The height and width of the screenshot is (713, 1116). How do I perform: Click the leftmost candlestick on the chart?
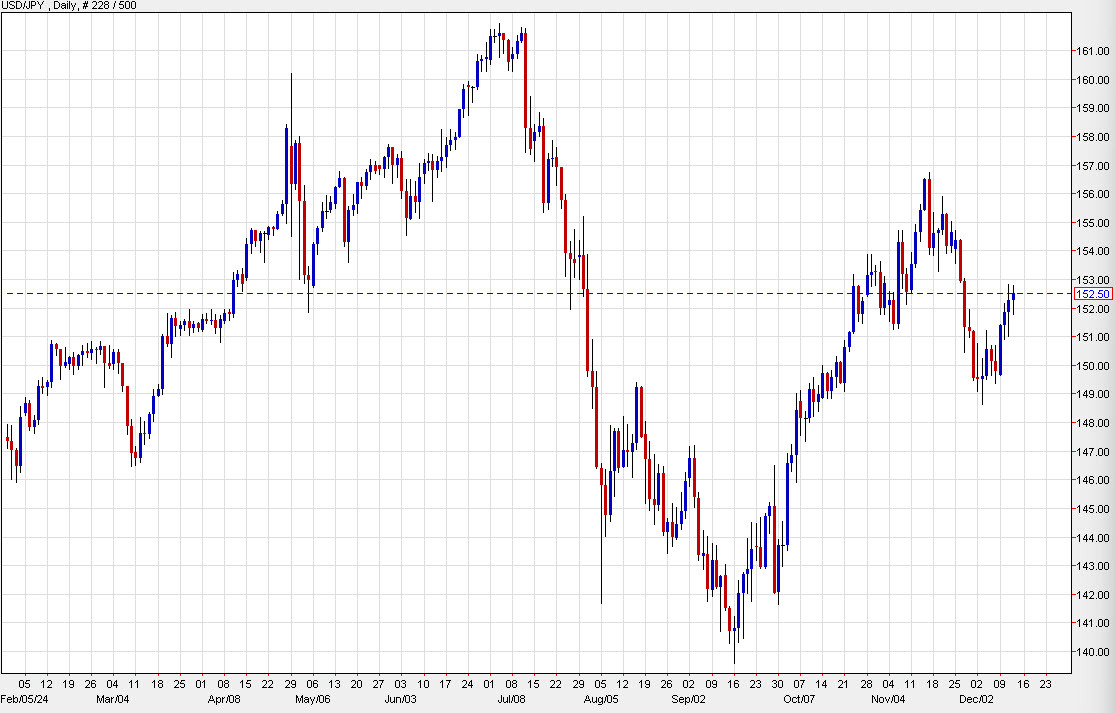point(8,440)
